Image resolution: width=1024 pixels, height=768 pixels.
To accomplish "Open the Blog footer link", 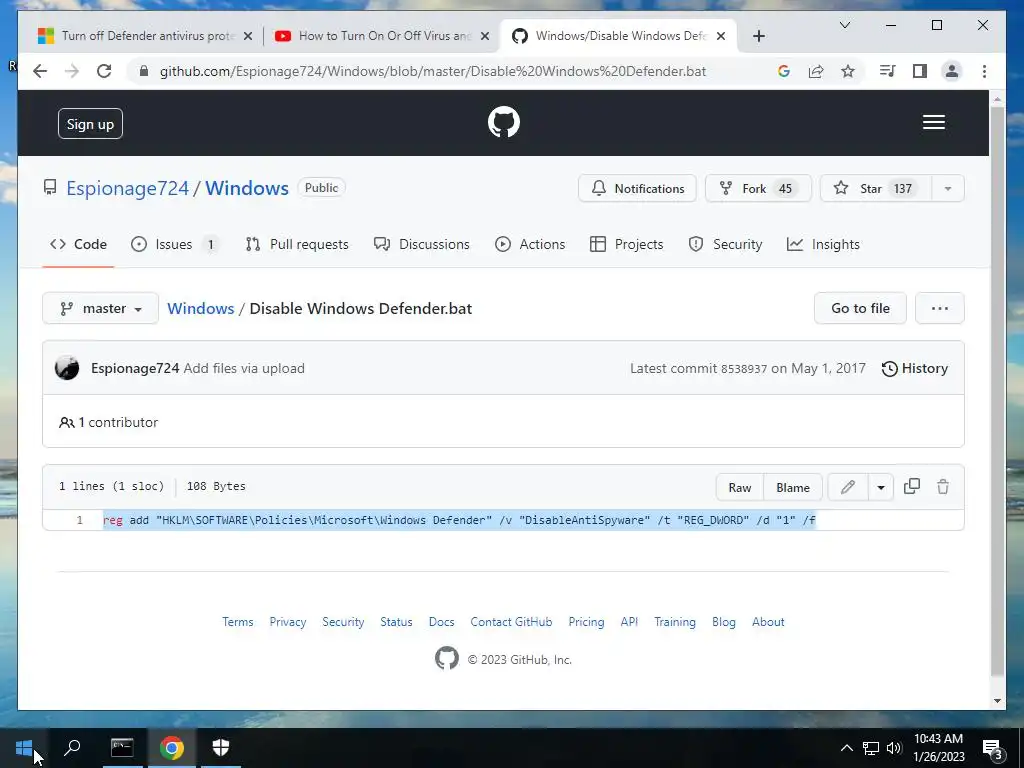I will tap(724, 622).
